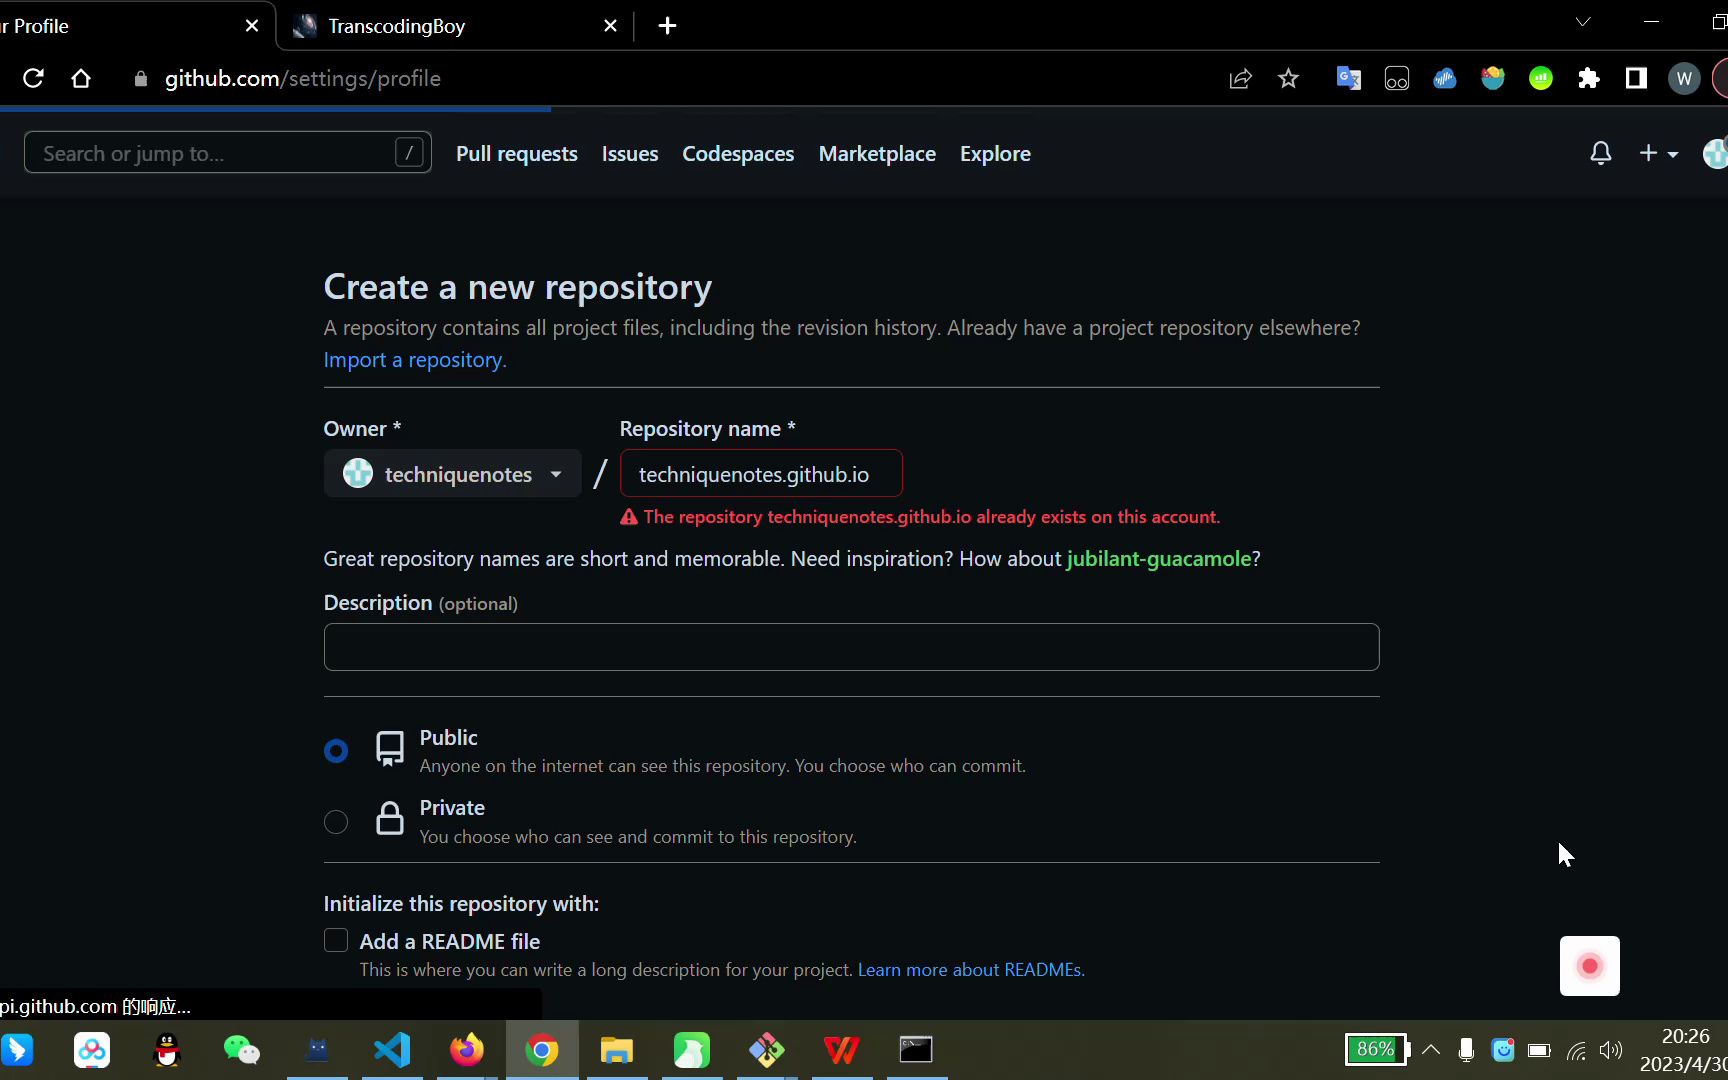Open GitHub notifications bell
This screenshot has height=1080, width=1728.
coord(1601,153)
